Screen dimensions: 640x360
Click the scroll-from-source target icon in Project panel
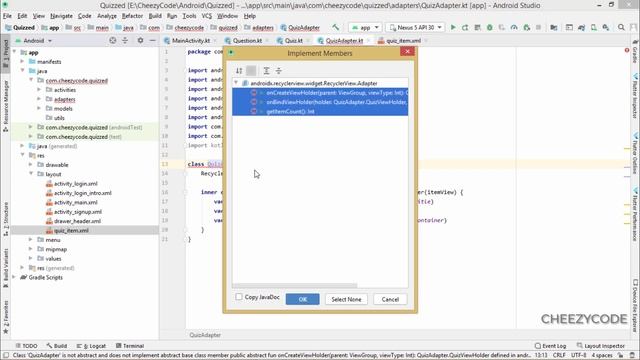(113, 40)
